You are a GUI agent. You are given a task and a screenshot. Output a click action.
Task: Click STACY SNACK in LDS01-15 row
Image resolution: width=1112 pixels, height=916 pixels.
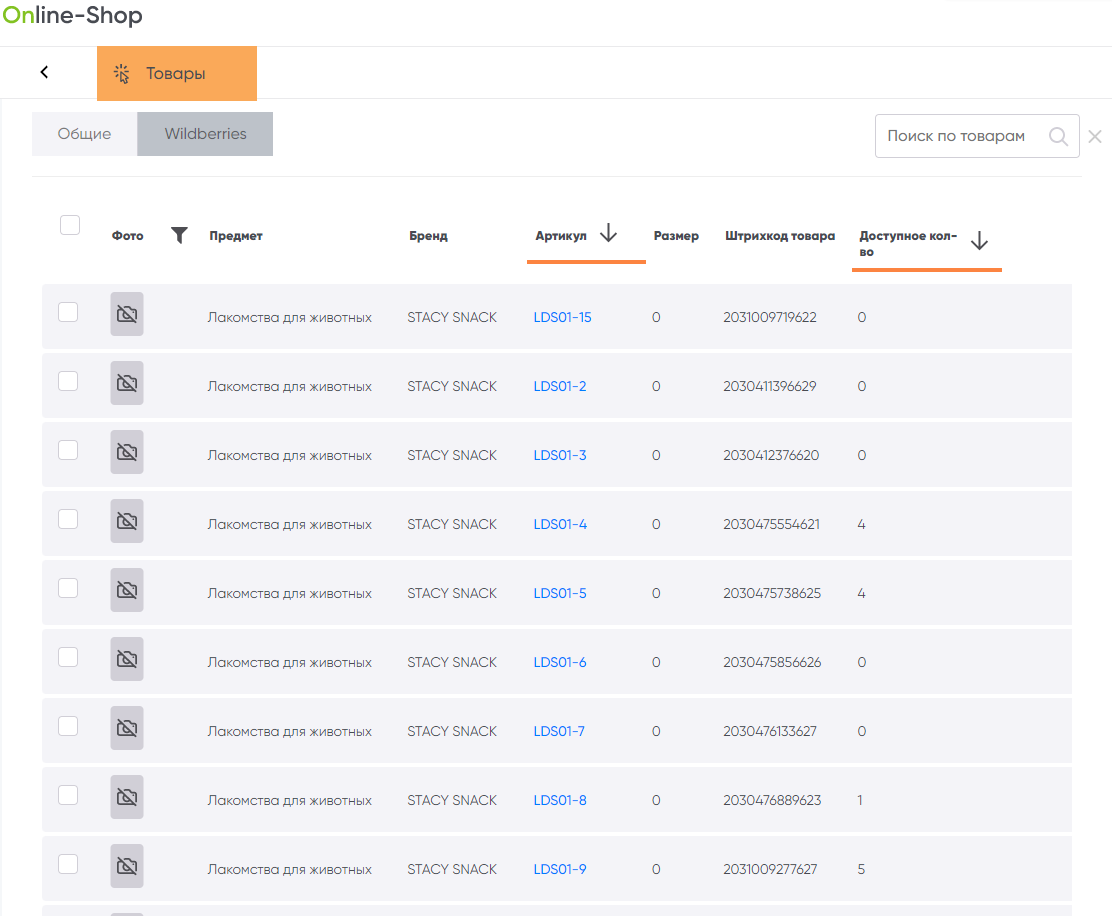(452, 317)
